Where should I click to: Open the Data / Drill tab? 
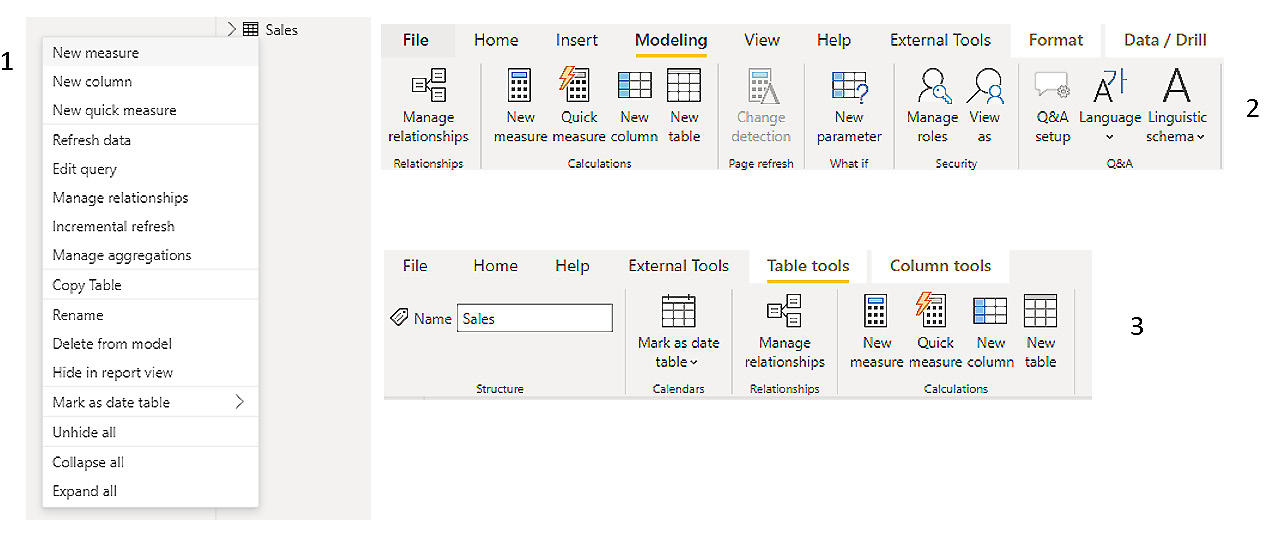pyautogui.click(x=1165, y=40)
